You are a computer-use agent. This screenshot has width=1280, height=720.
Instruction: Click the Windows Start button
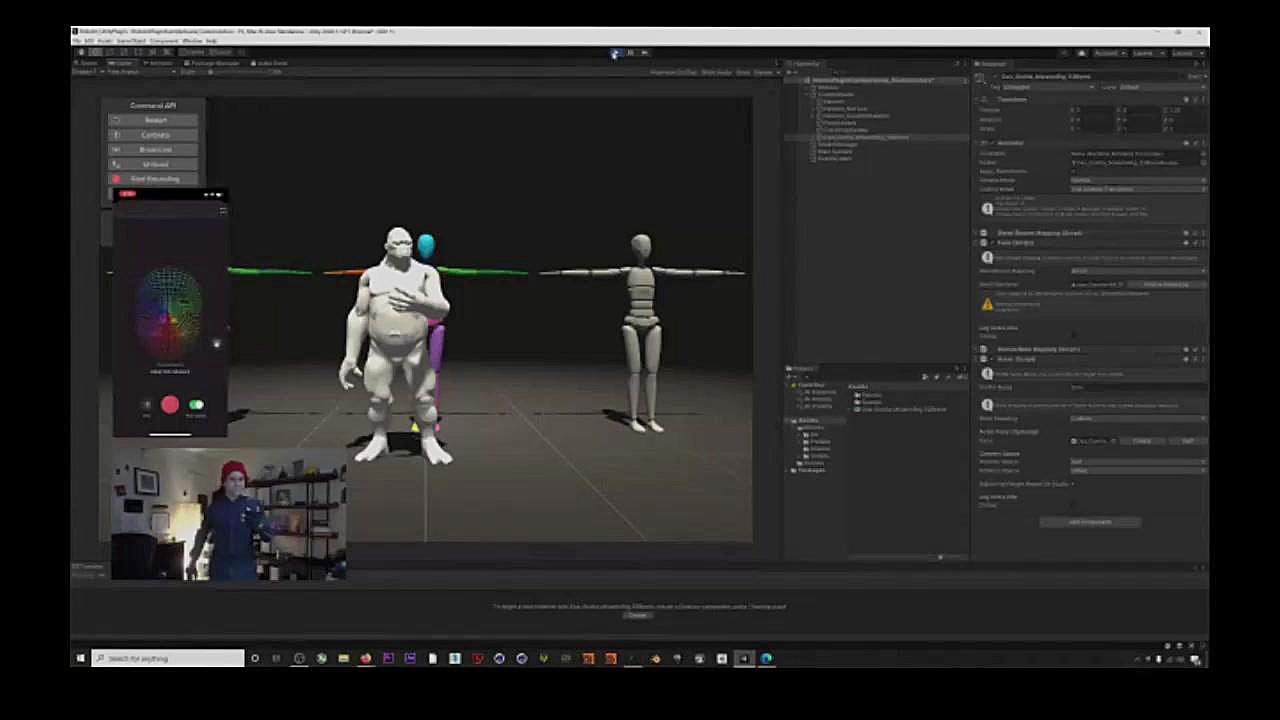pos(81,658)
